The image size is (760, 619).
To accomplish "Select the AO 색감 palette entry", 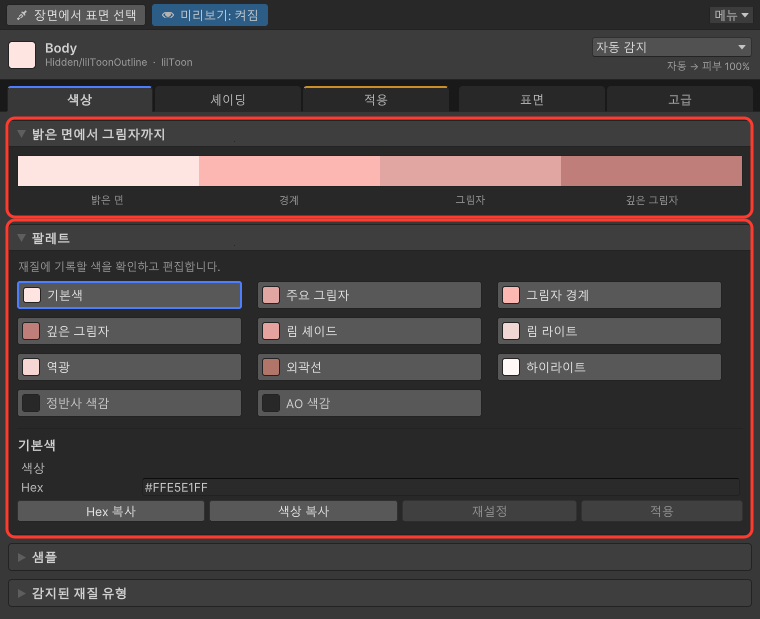I will 369,403.
